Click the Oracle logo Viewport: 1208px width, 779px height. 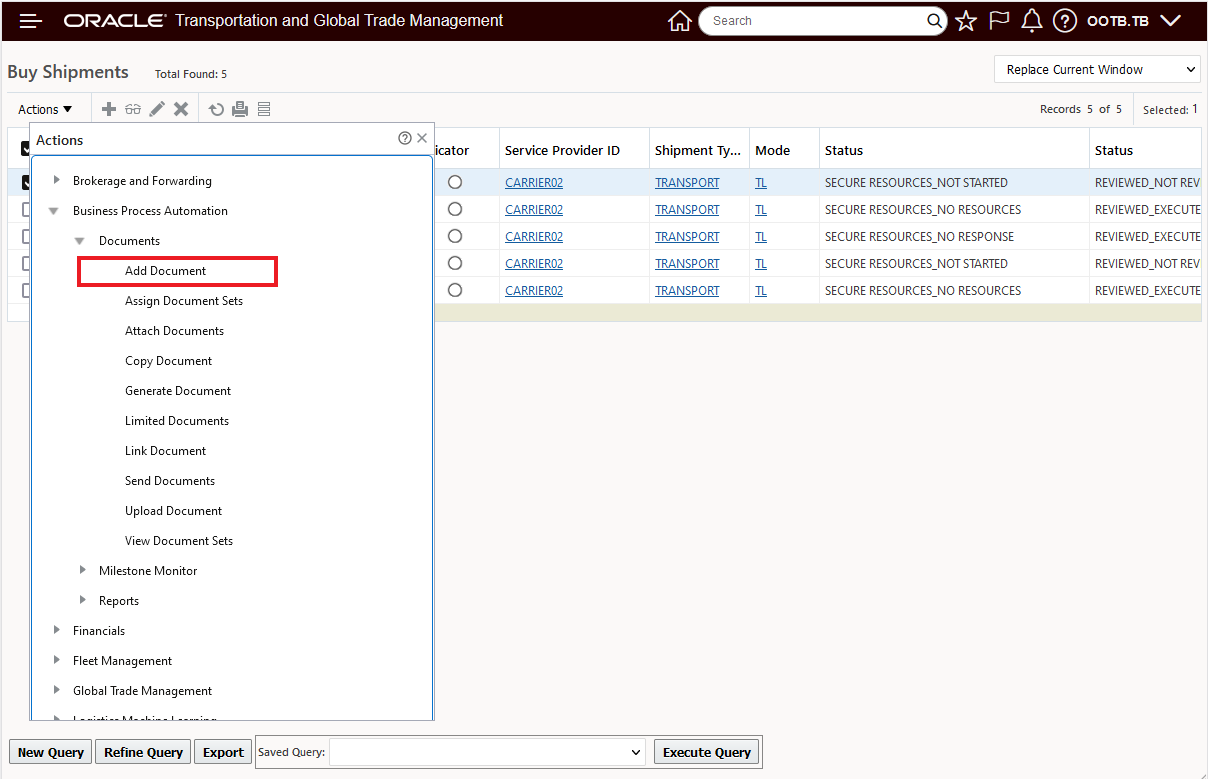click(114, 21)
